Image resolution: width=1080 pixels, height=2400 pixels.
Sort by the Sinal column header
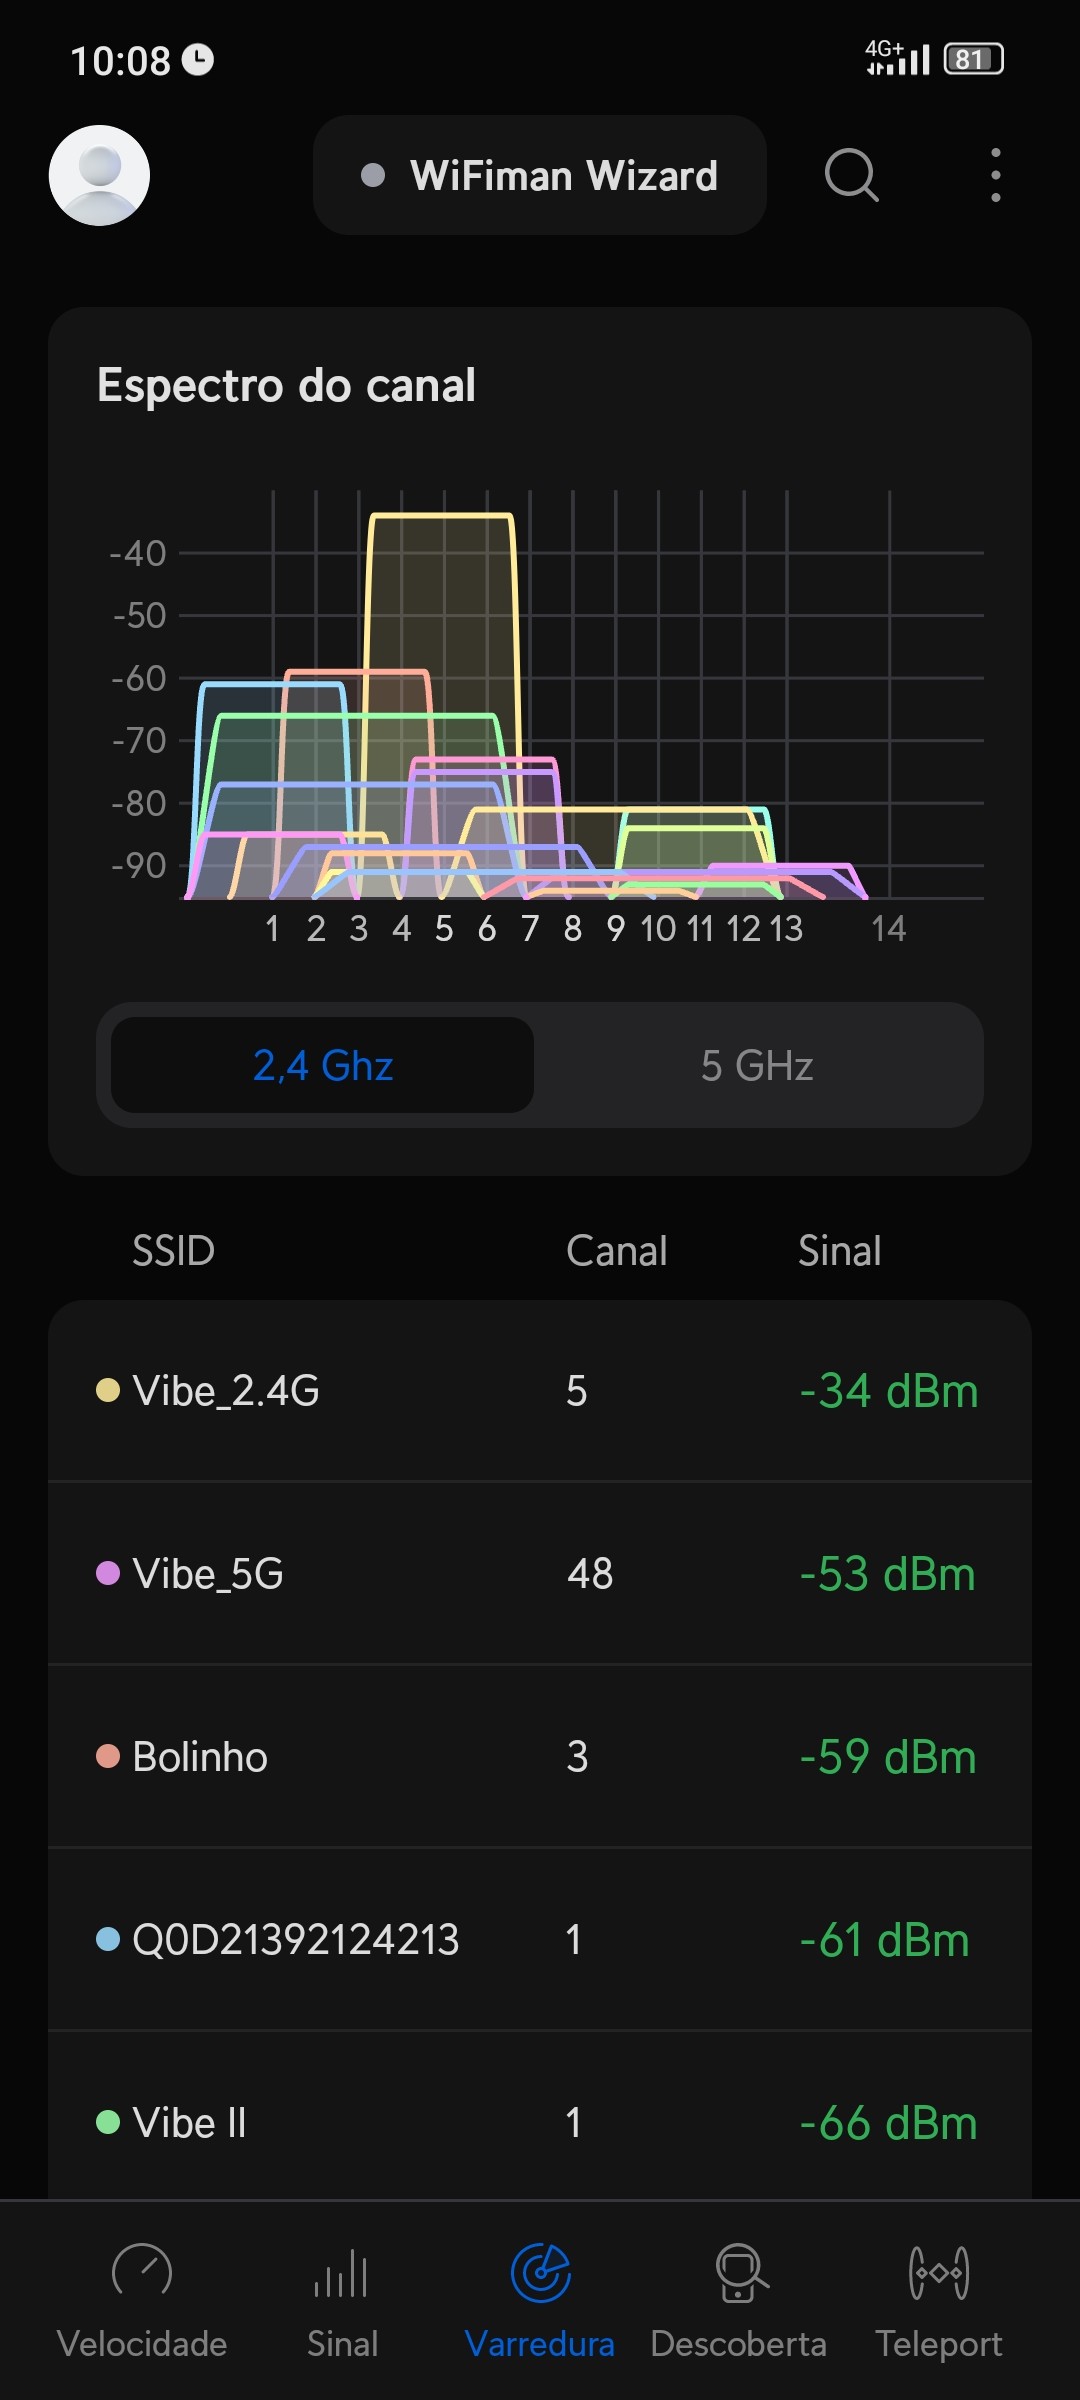[x=839, y=1251]
